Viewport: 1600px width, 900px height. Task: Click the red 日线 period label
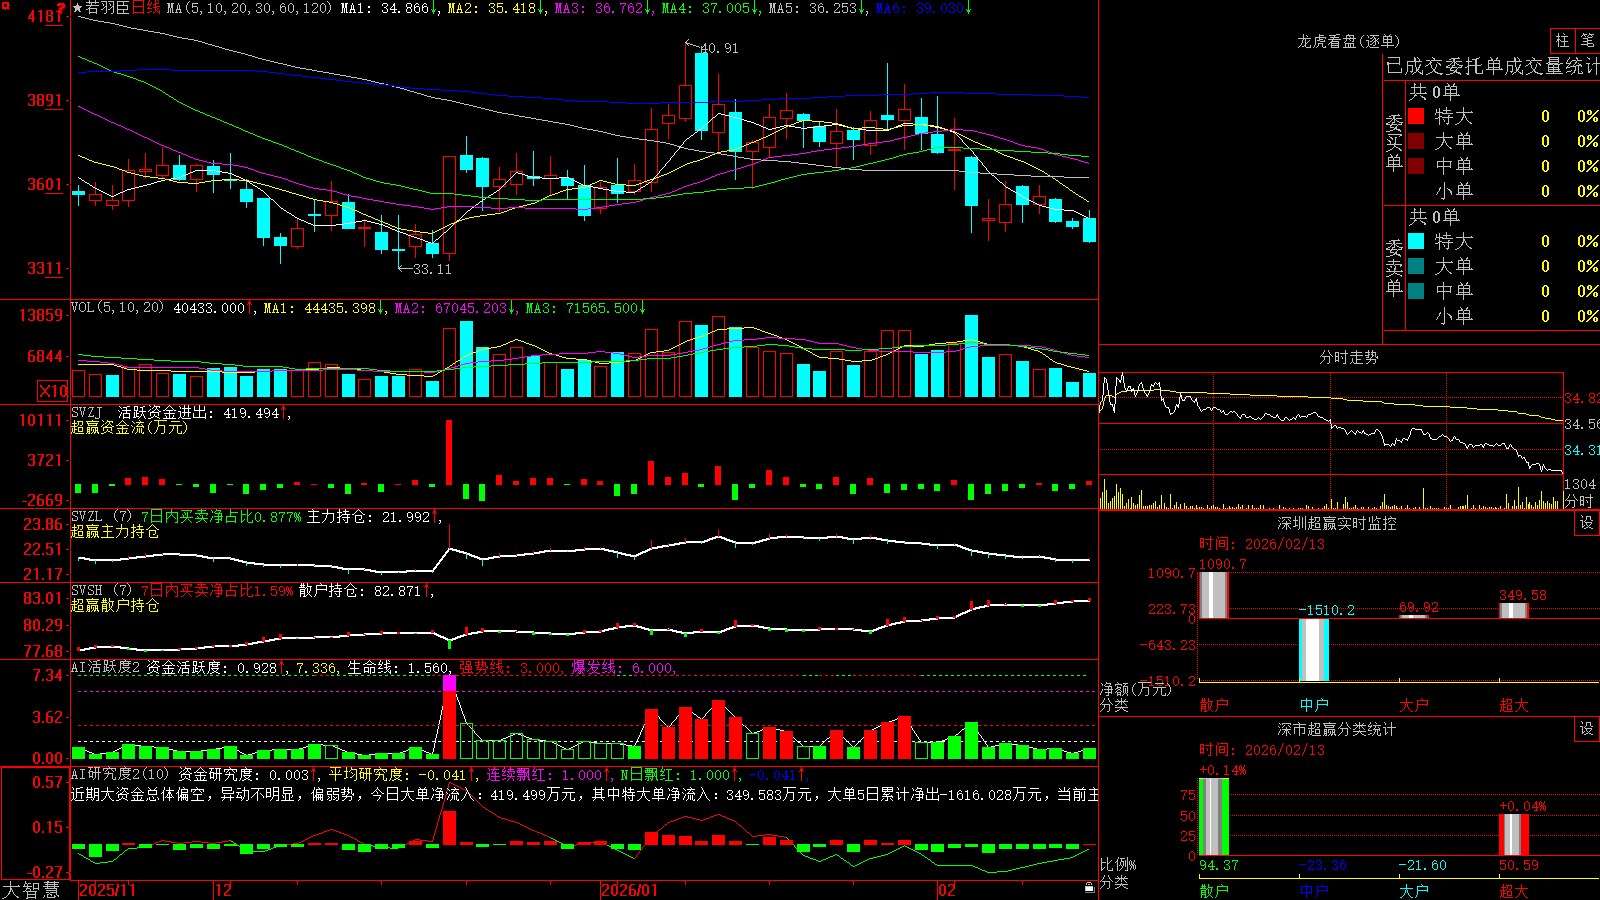click(x=146, y=8)
